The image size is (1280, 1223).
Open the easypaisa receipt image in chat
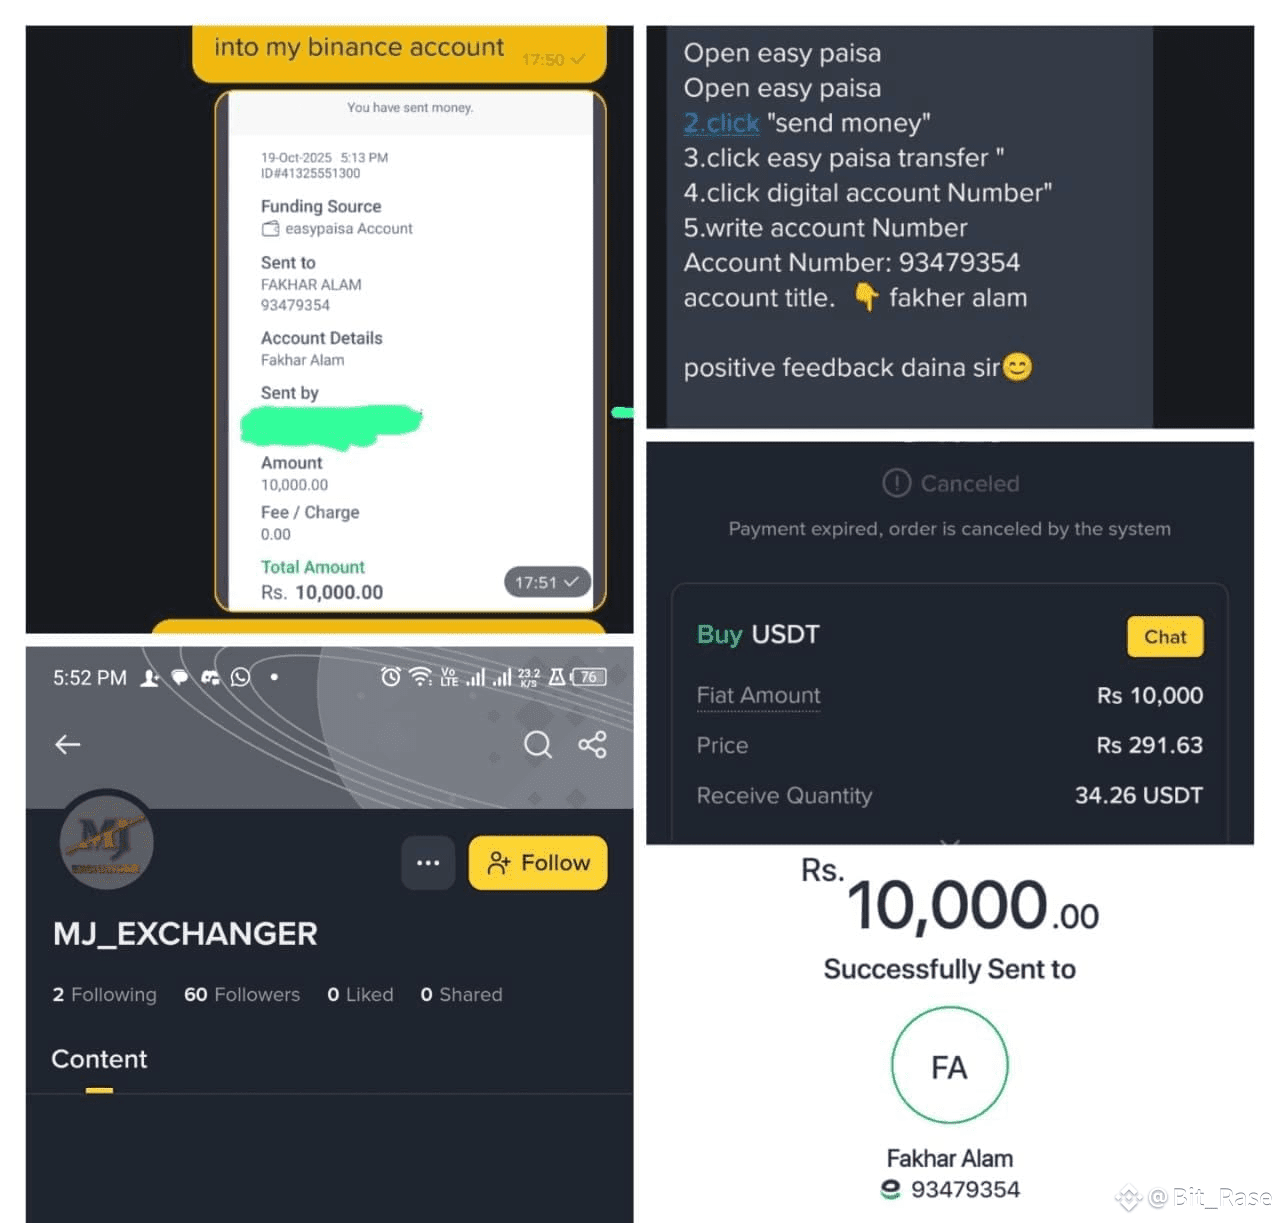tap(411, 351)
